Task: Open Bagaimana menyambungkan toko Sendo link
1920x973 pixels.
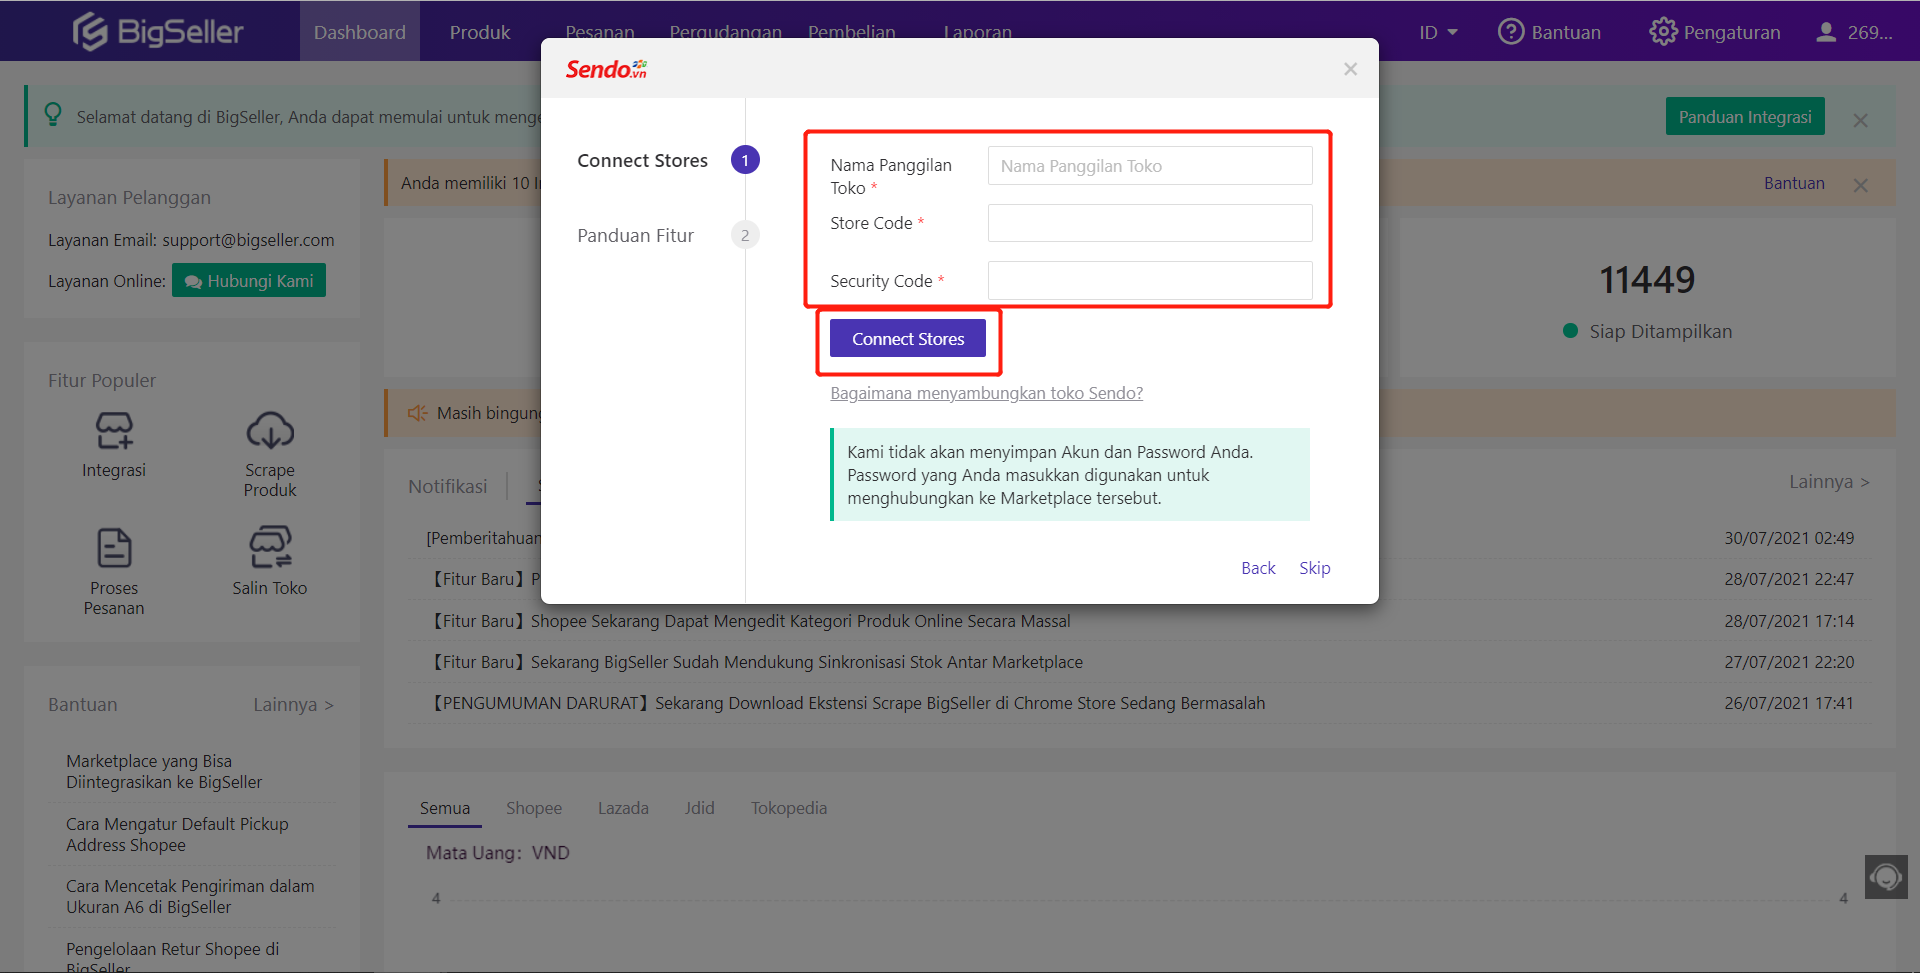Action: (x=987, y=393)
